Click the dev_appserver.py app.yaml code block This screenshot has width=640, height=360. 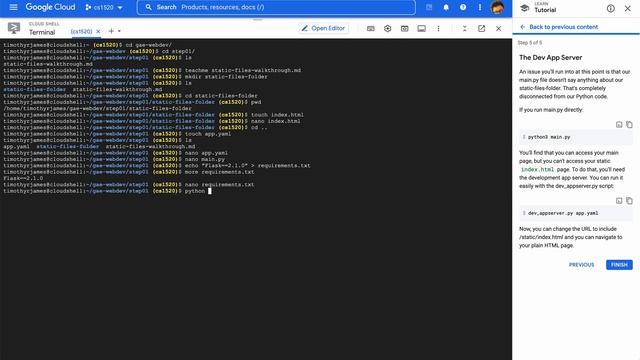click(576, 213)
